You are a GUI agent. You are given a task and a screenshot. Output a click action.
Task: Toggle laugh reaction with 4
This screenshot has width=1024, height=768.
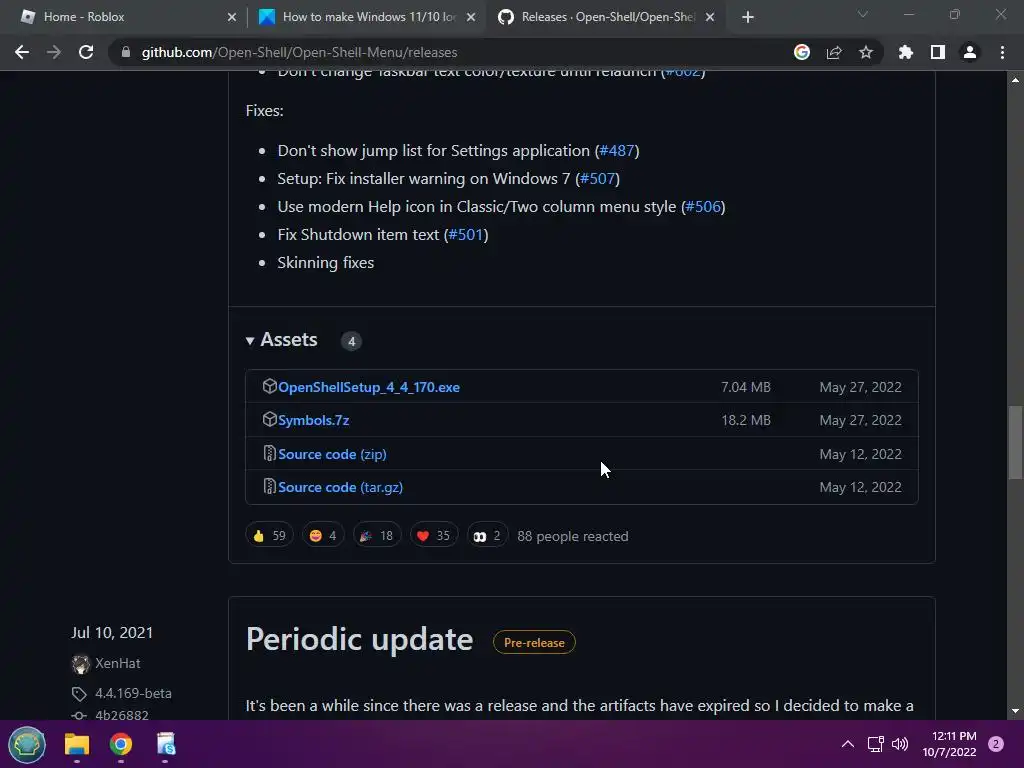pos(323,536)
